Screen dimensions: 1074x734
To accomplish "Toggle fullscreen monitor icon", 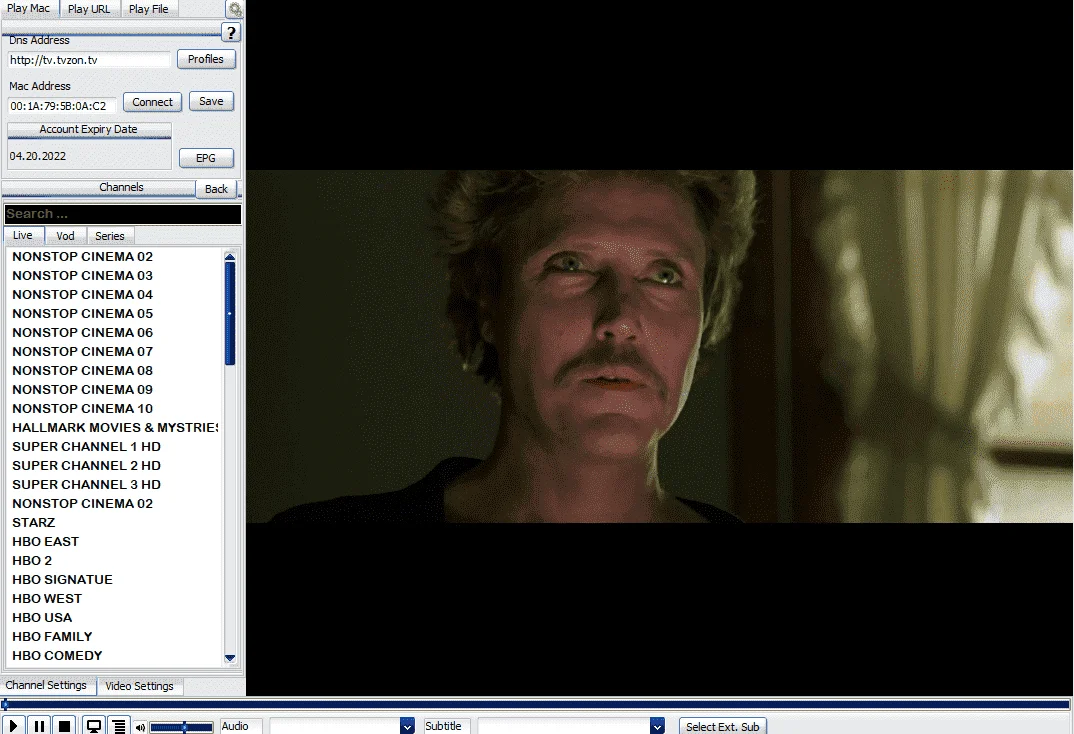I will (x=94, y=726).
